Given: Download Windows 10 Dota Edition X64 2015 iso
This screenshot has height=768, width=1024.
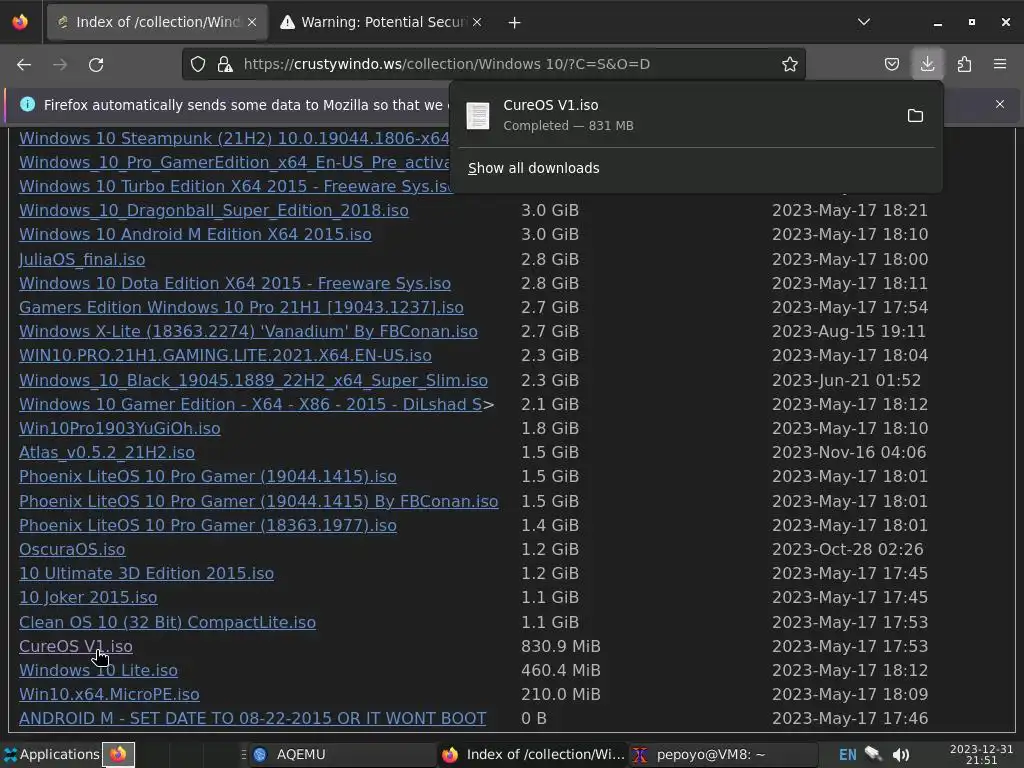Looking at the screenshot, I should point(235,283).
